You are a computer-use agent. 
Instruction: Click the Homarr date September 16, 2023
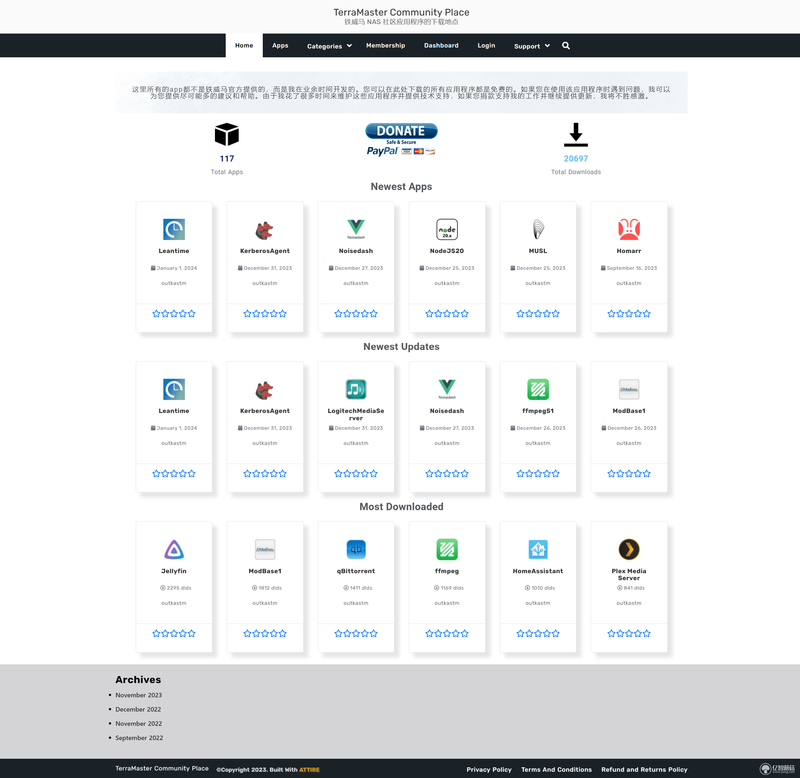click(629, 268)
